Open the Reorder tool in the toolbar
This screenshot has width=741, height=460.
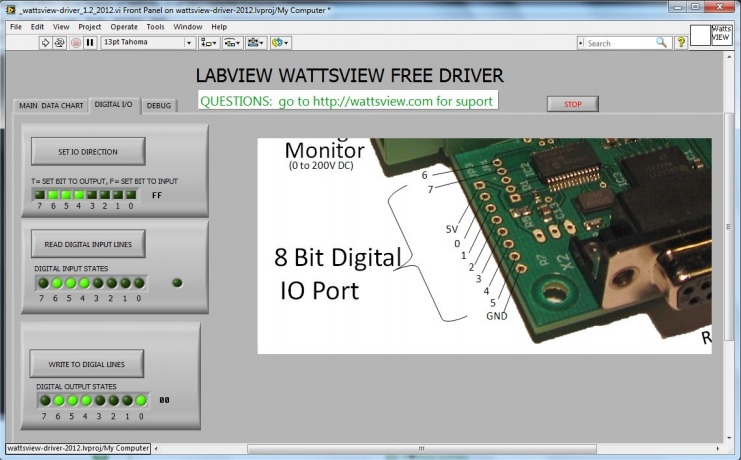point(280,43)
